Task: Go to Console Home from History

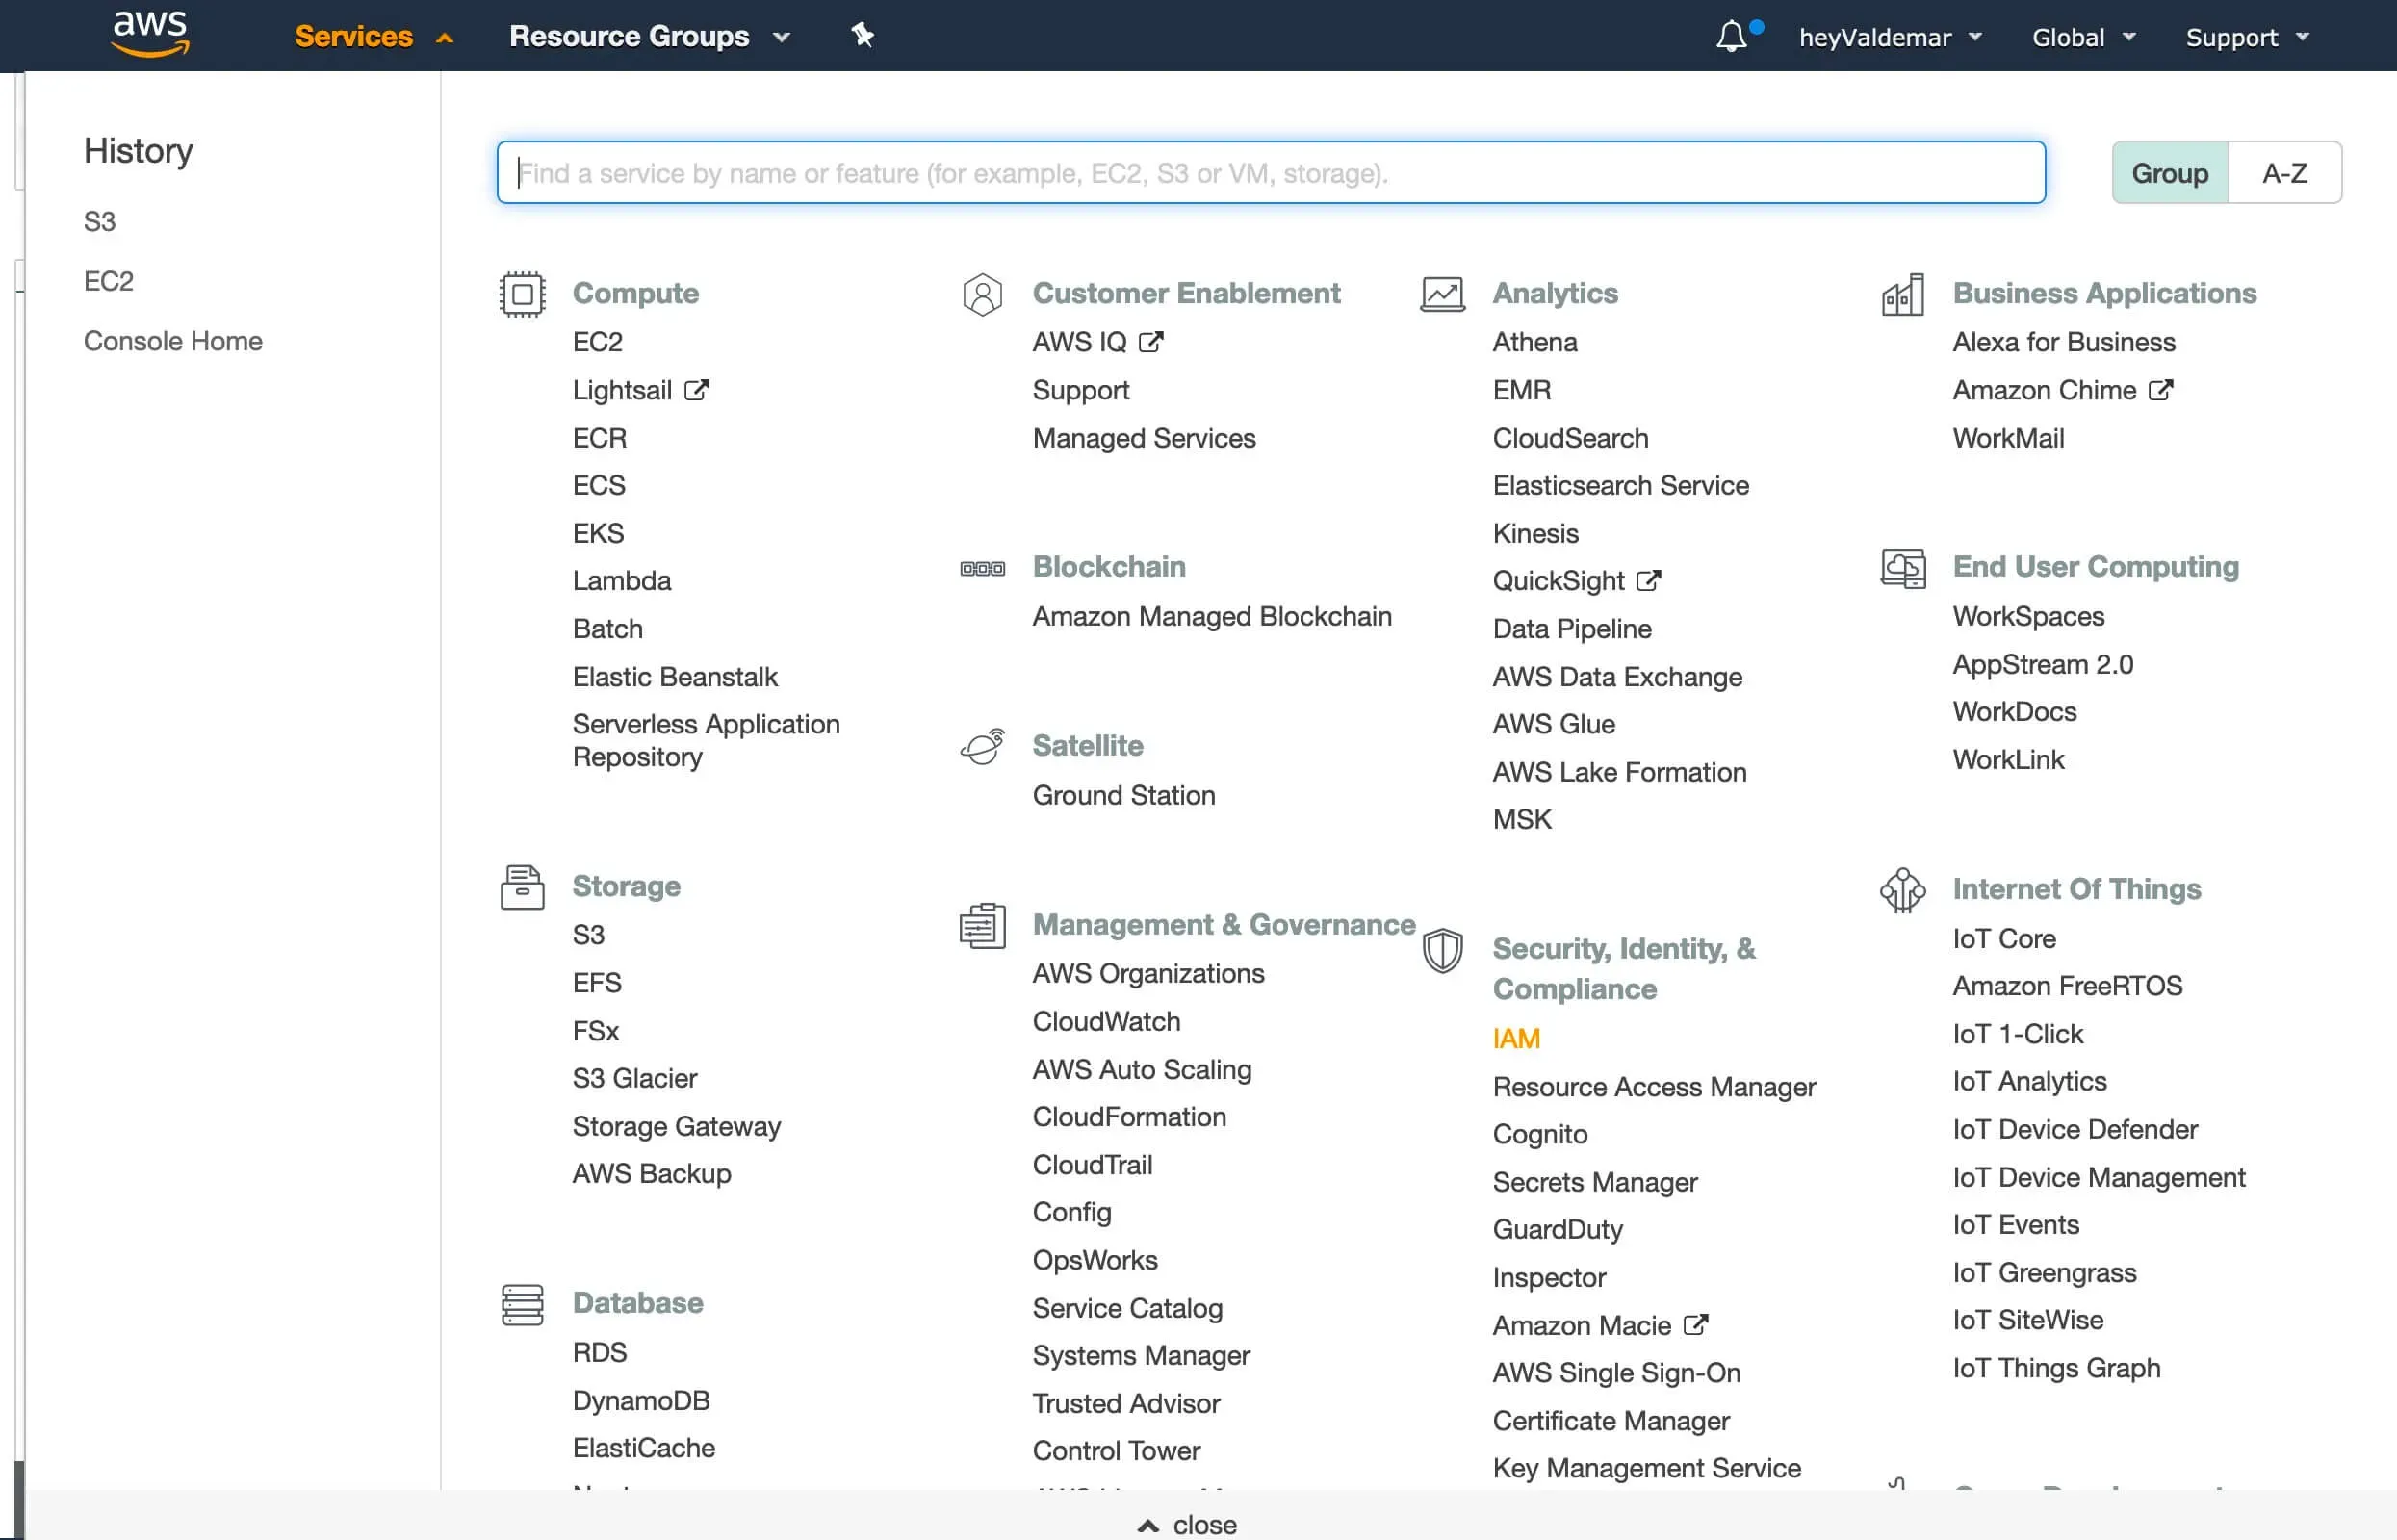Action: pos(173,341)
